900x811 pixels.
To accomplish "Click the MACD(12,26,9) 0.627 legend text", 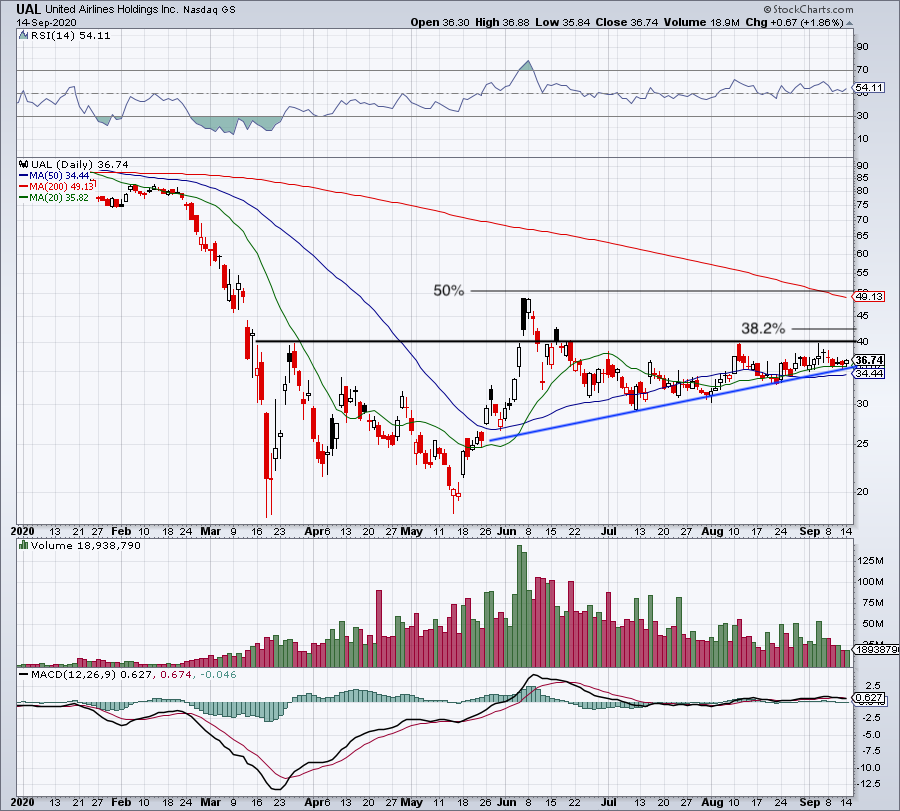I will 92,674.
